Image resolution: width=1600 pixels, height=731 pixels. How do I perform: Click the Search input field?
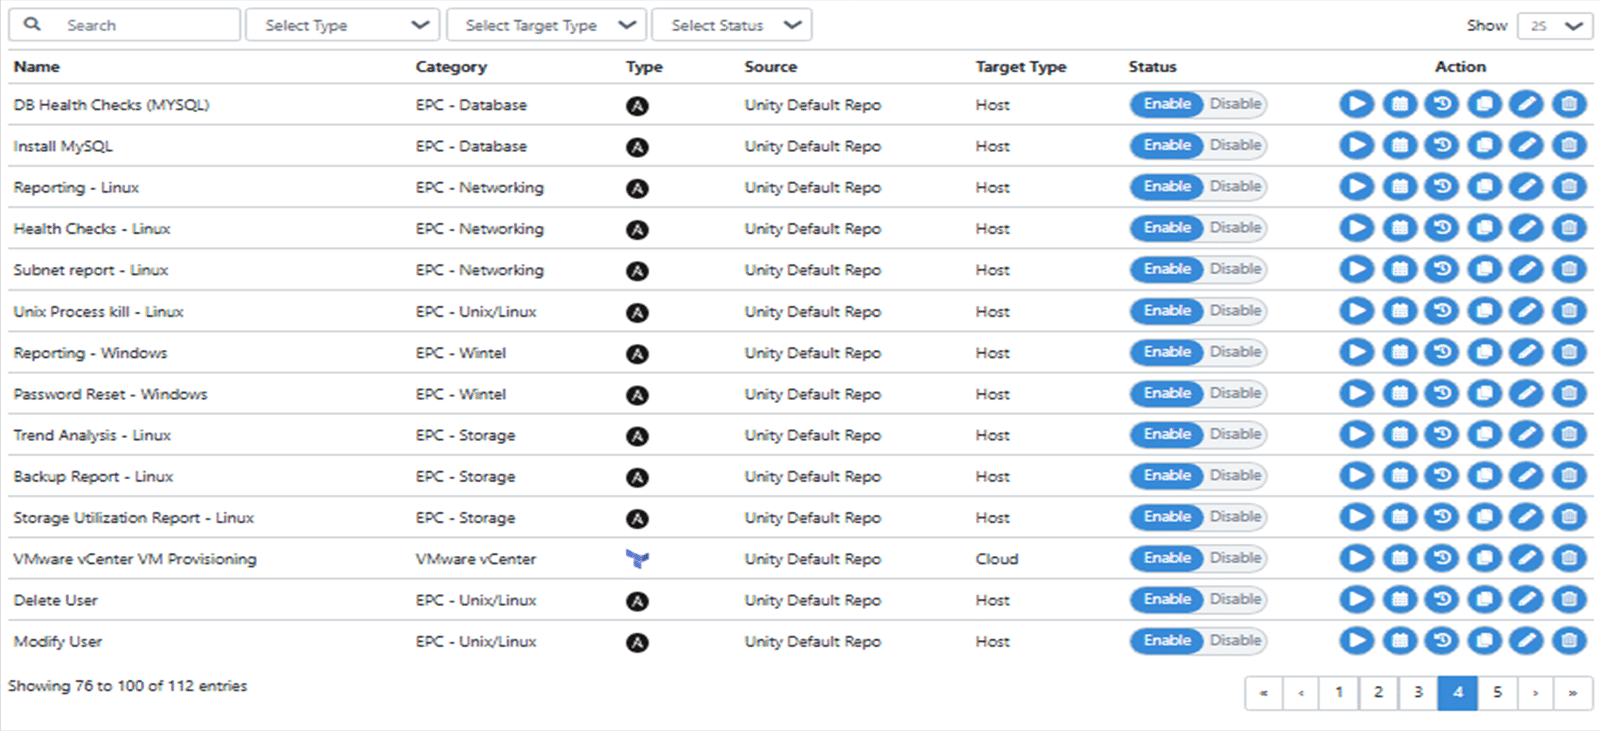[x=140, y=25]
